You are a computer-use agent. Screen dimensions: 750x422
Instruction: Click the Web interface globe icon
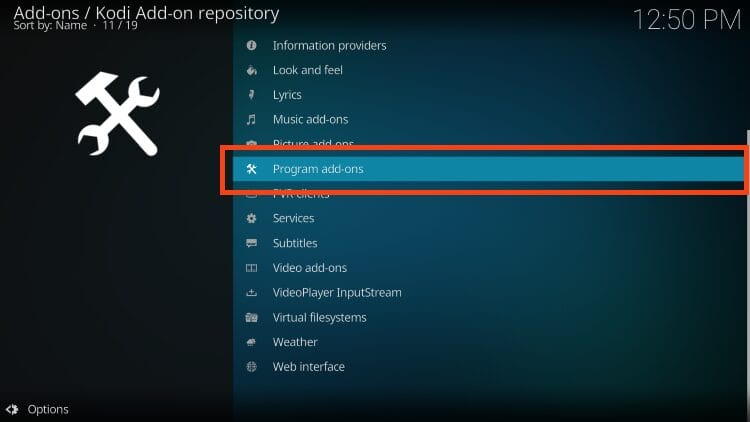point(251,367)
